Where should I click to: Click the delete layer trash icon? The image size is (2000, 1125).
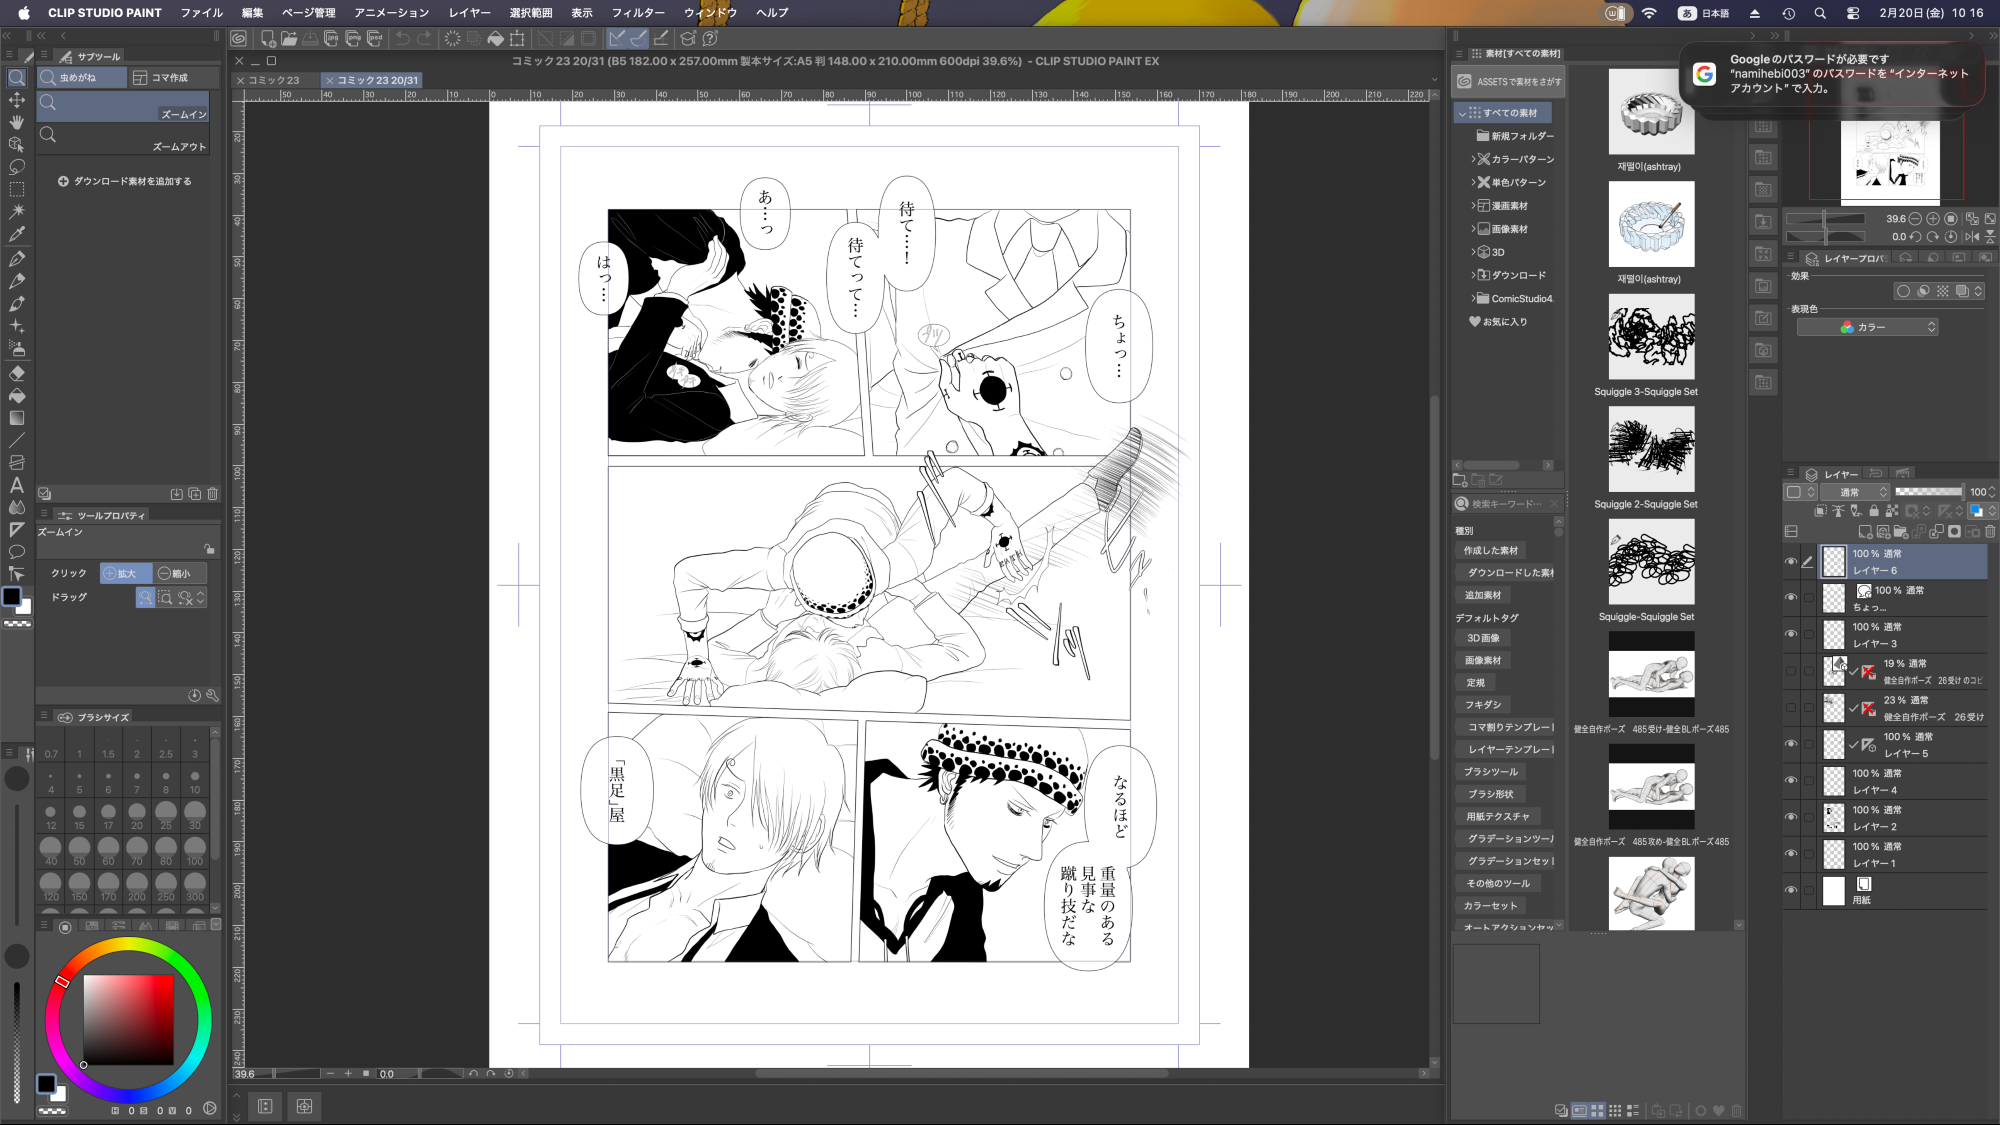[x=1990, y=532]
